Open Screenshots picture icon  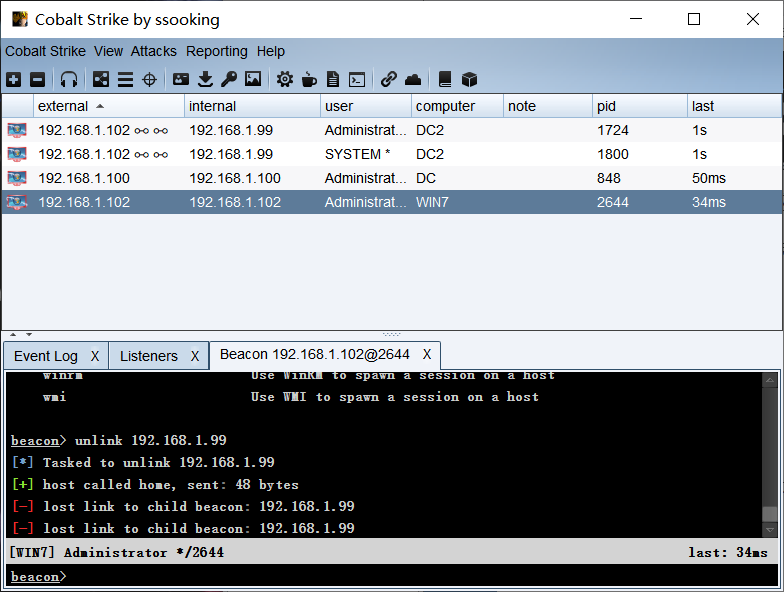click(253, 79)
